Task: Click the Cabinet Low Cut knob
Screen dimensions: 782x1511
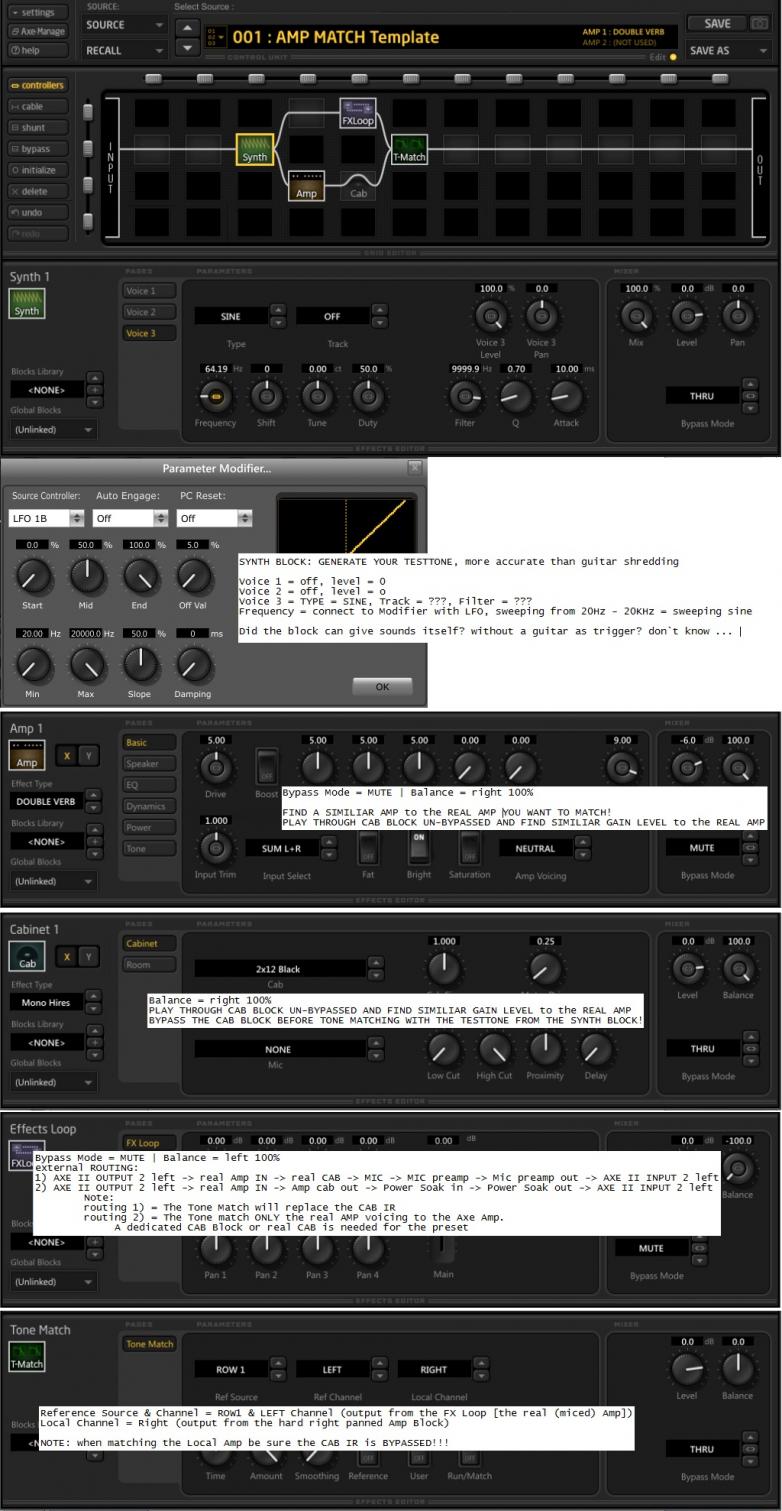Action: coord(443,1047)
